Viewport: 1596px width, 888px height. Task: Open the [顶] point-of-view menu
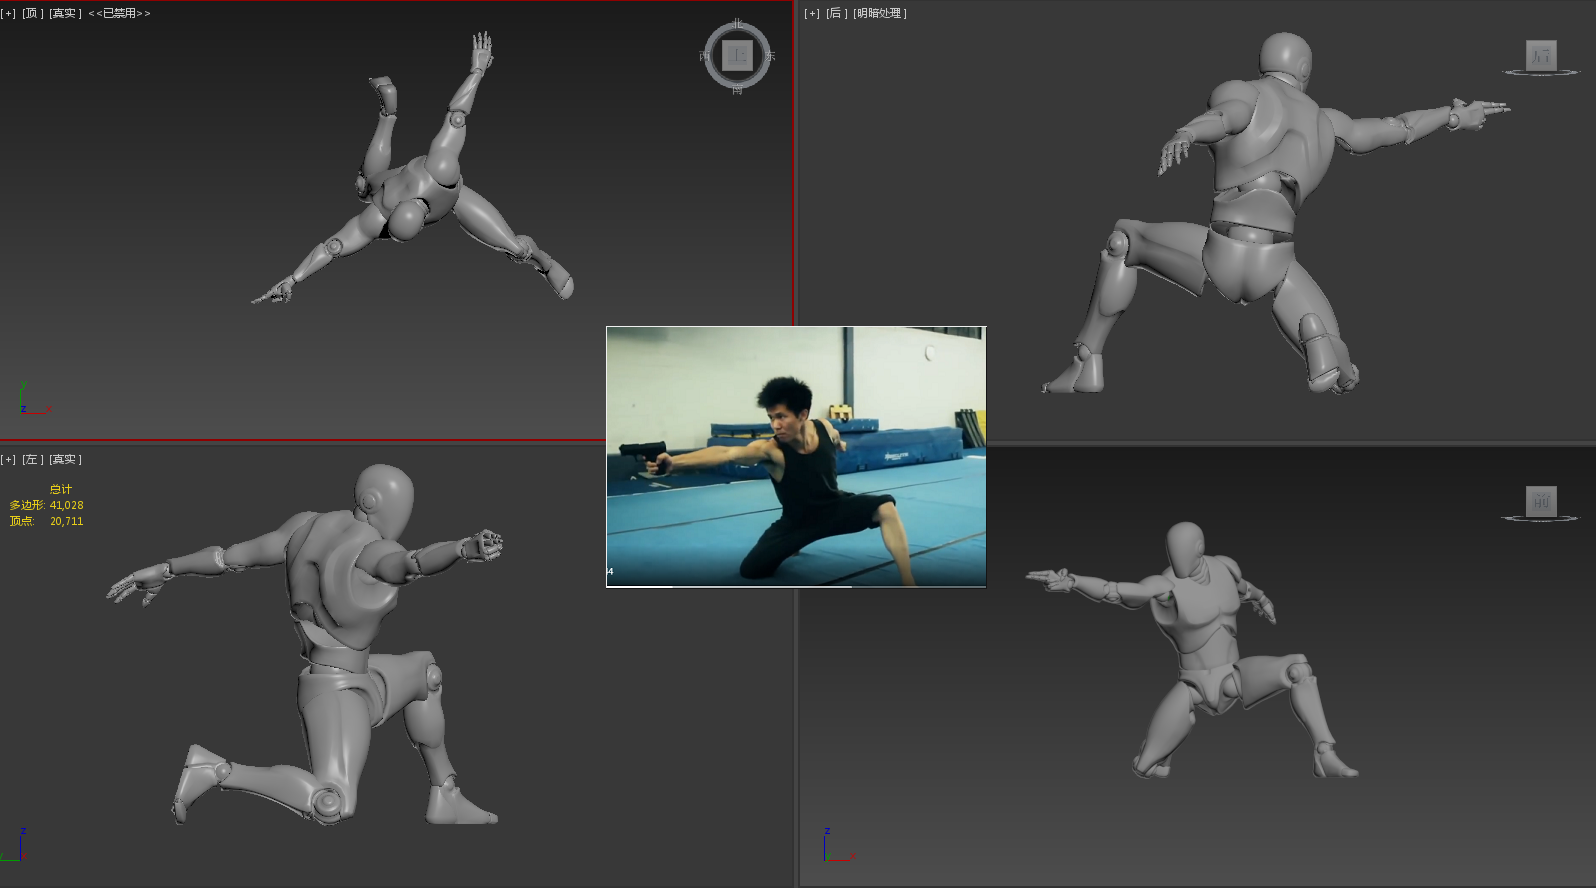(x=33, y=14)
